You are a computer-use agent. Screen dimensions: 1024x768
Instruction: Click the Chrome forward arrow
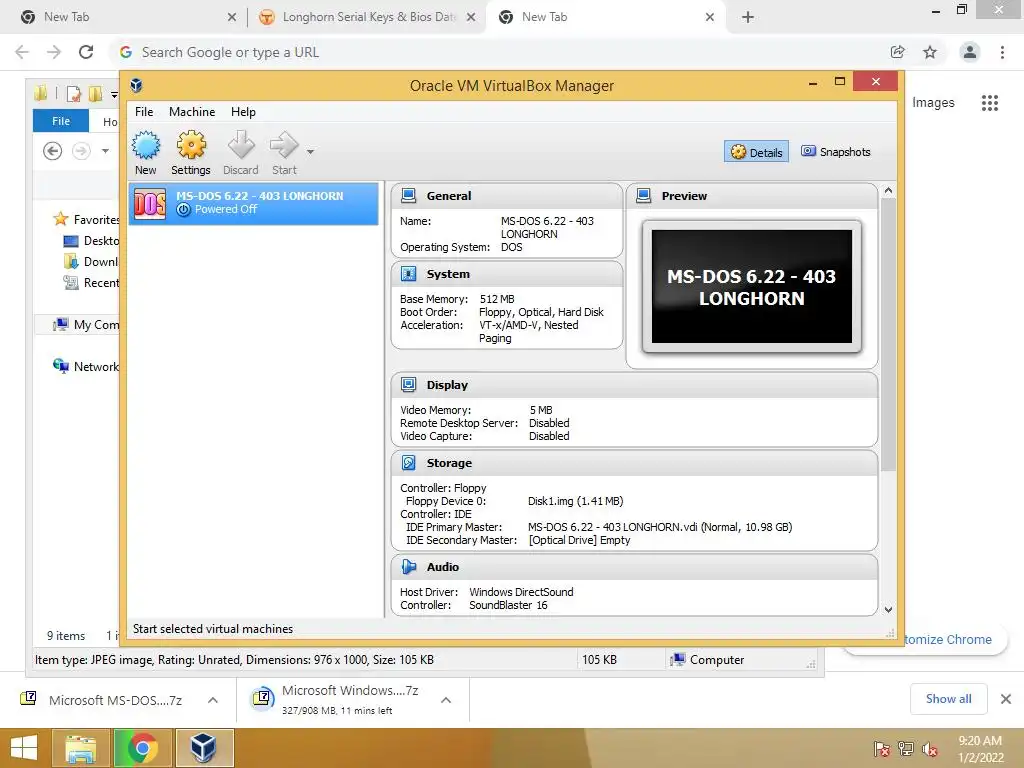click(x=54, y=52)
